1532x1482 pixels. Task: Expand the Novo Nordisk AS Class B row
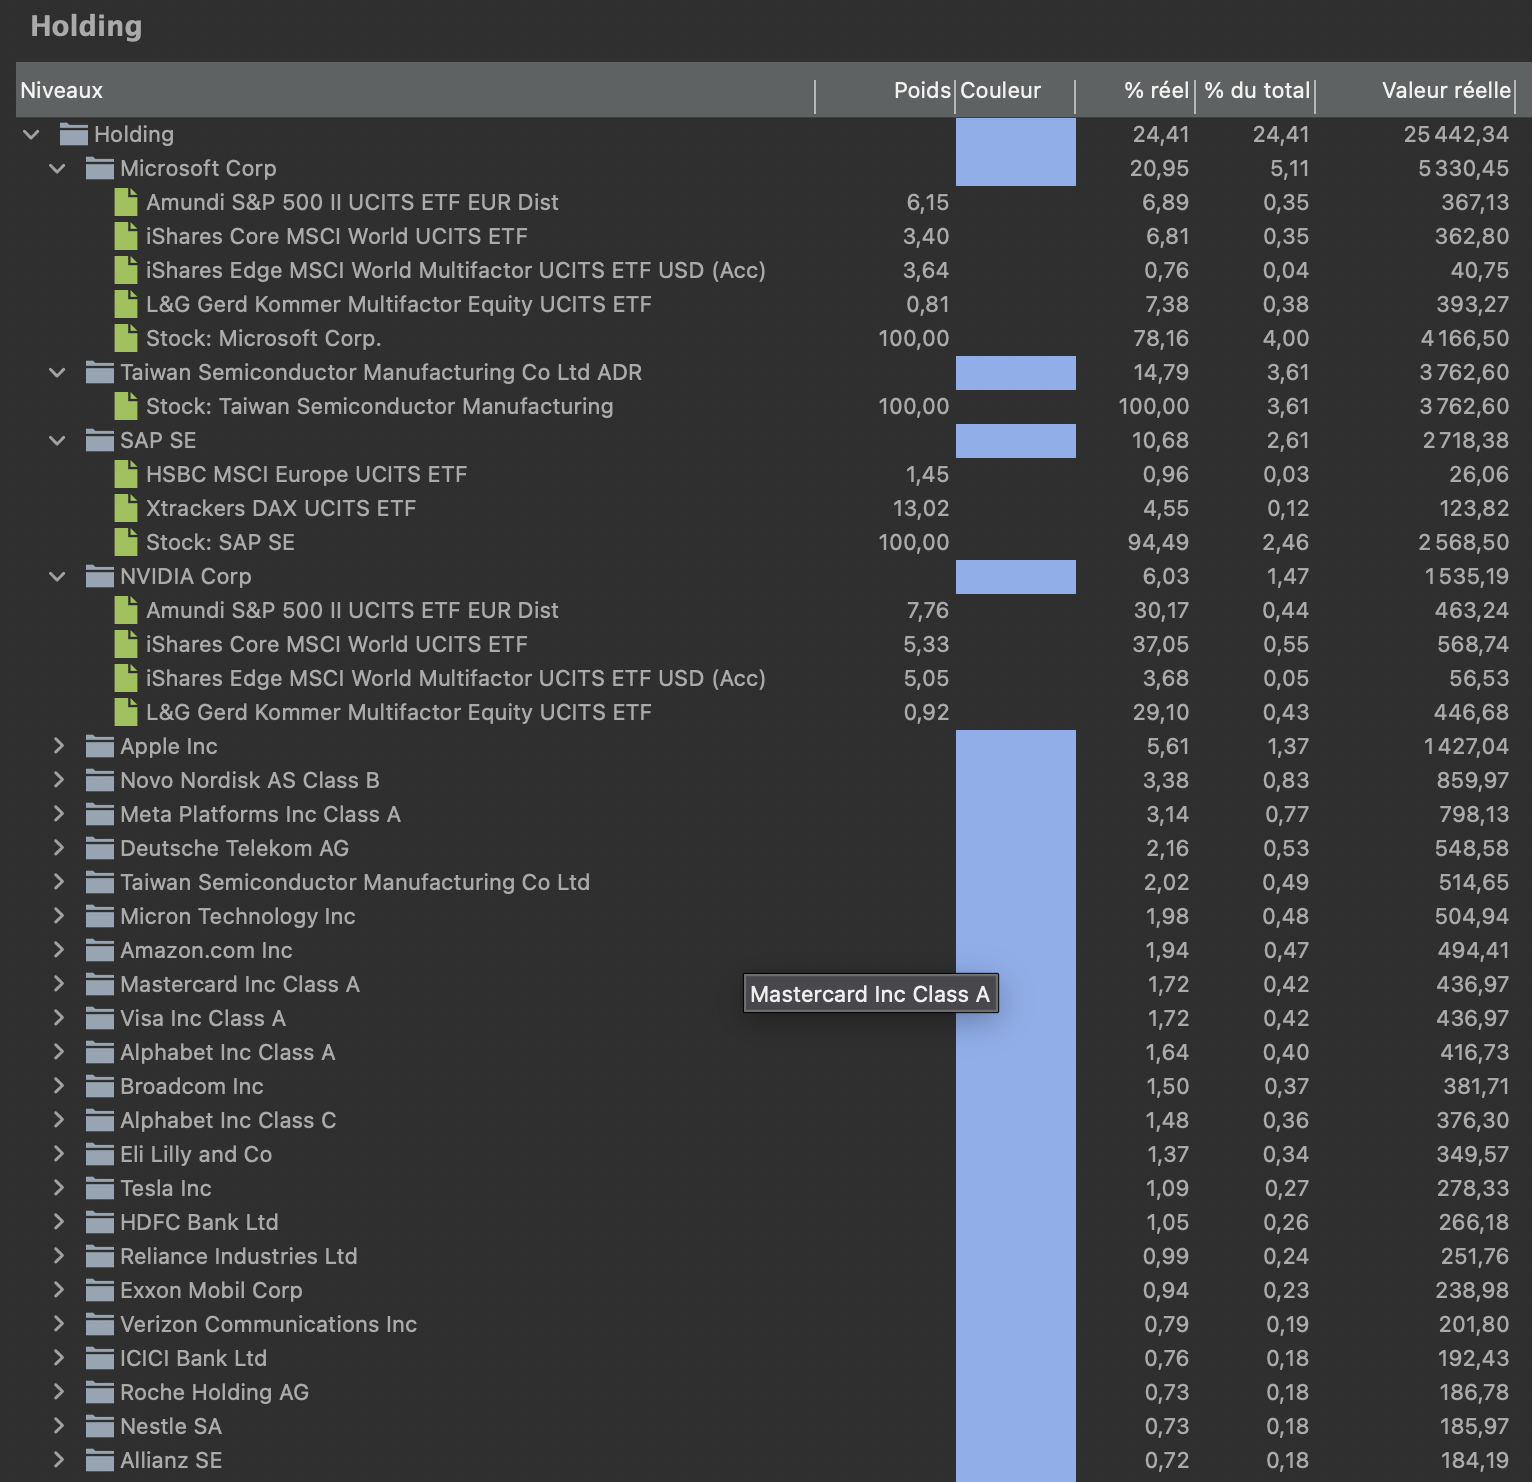pyautogui.click(x=57, y=780)
